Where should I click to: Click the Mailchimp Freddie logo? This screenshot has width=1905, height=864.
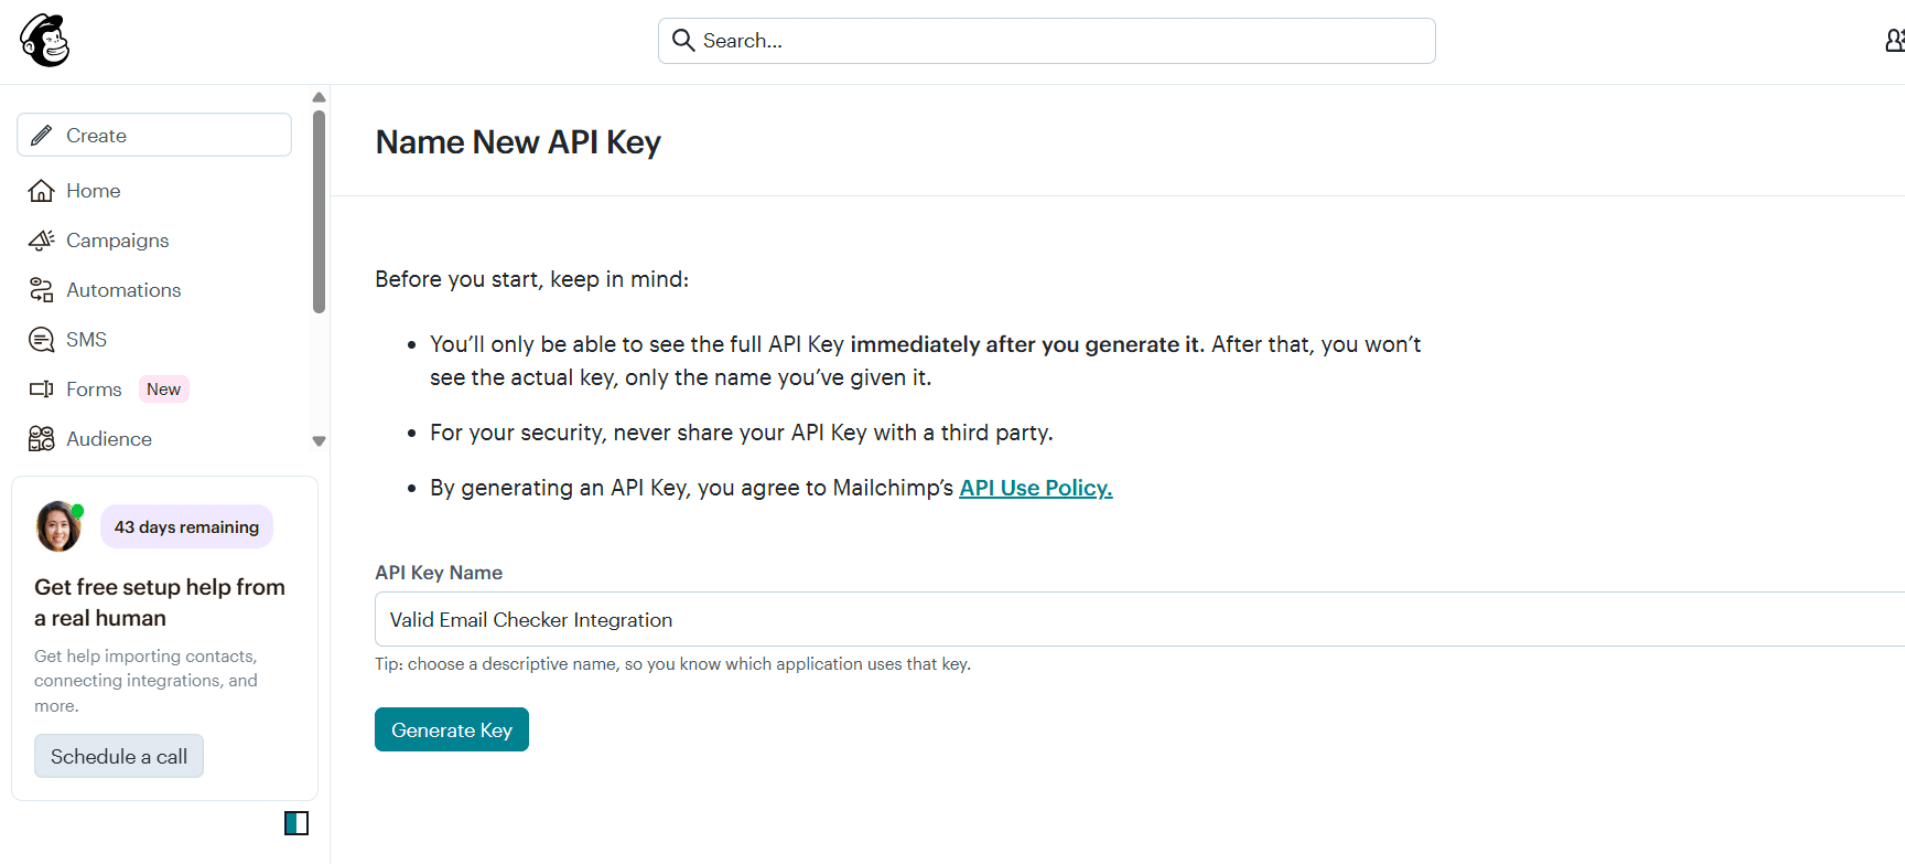click(x=45, y=41)
